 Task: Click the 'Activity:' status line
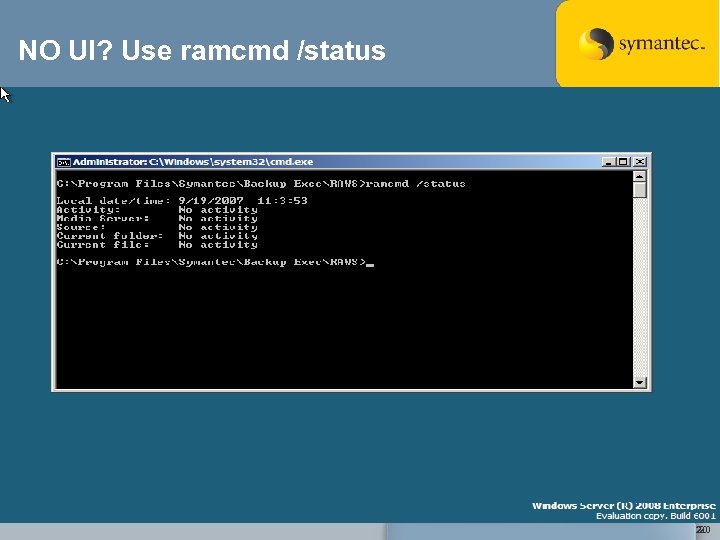coord(157,210)
